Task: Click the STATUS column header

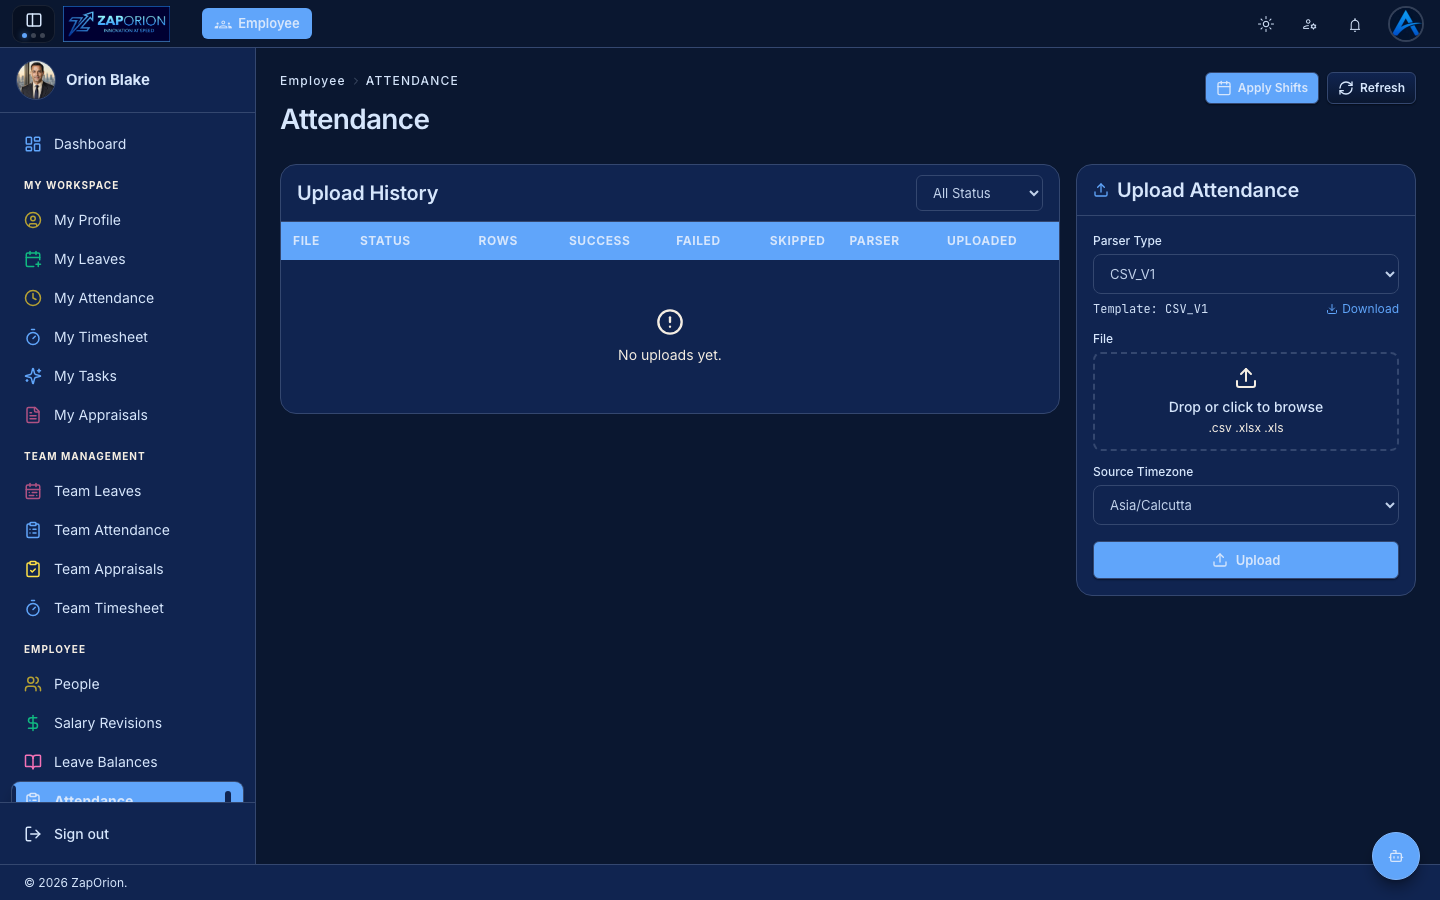Action: pyautogui.click(x=385, y=241)
